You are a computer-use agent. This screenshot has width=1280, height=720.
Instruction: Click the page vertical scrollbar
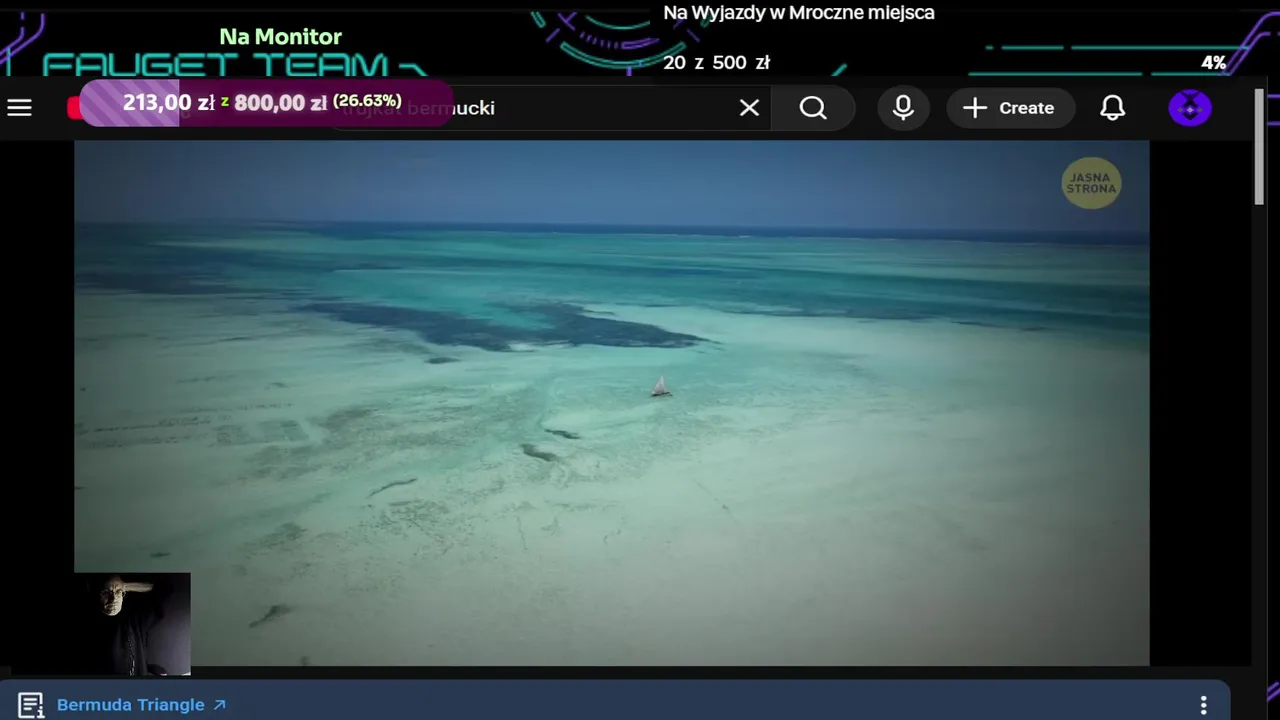1259,148
